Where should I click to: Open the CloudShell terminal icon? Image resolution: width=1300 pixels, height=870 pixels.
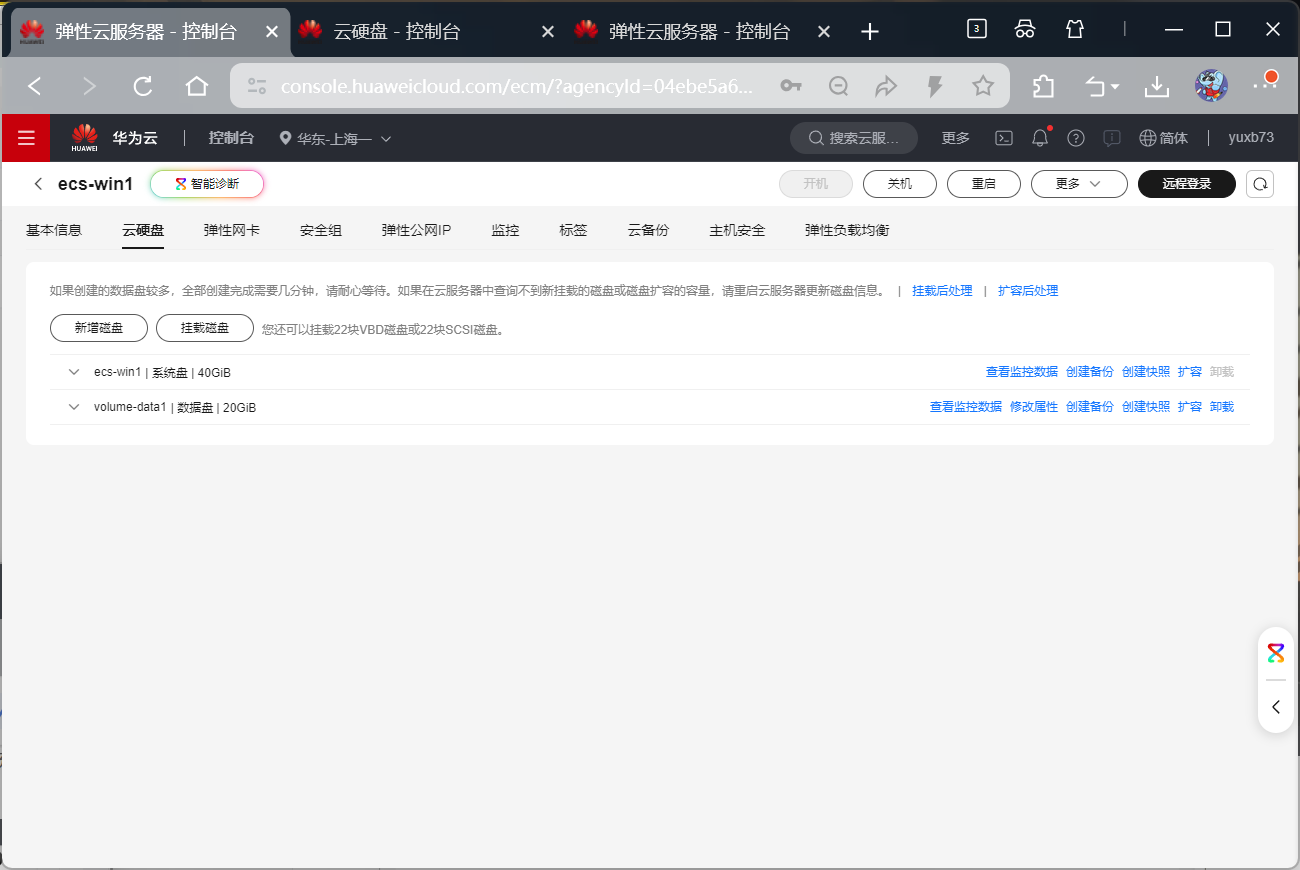tap(1004, 138)
